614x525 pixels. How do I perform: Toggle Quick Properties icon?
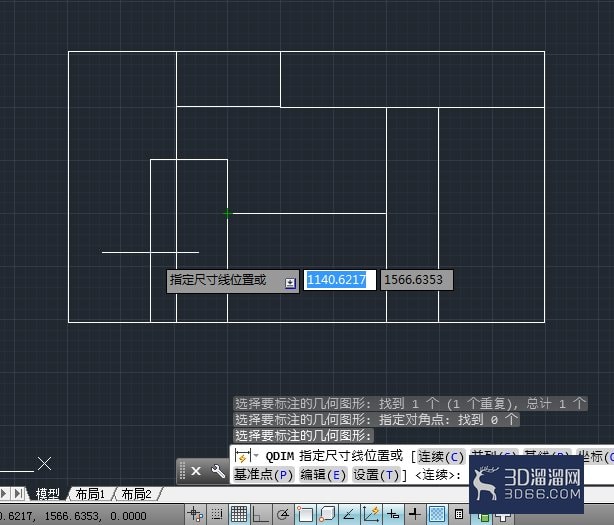click(x=459, y=514)
